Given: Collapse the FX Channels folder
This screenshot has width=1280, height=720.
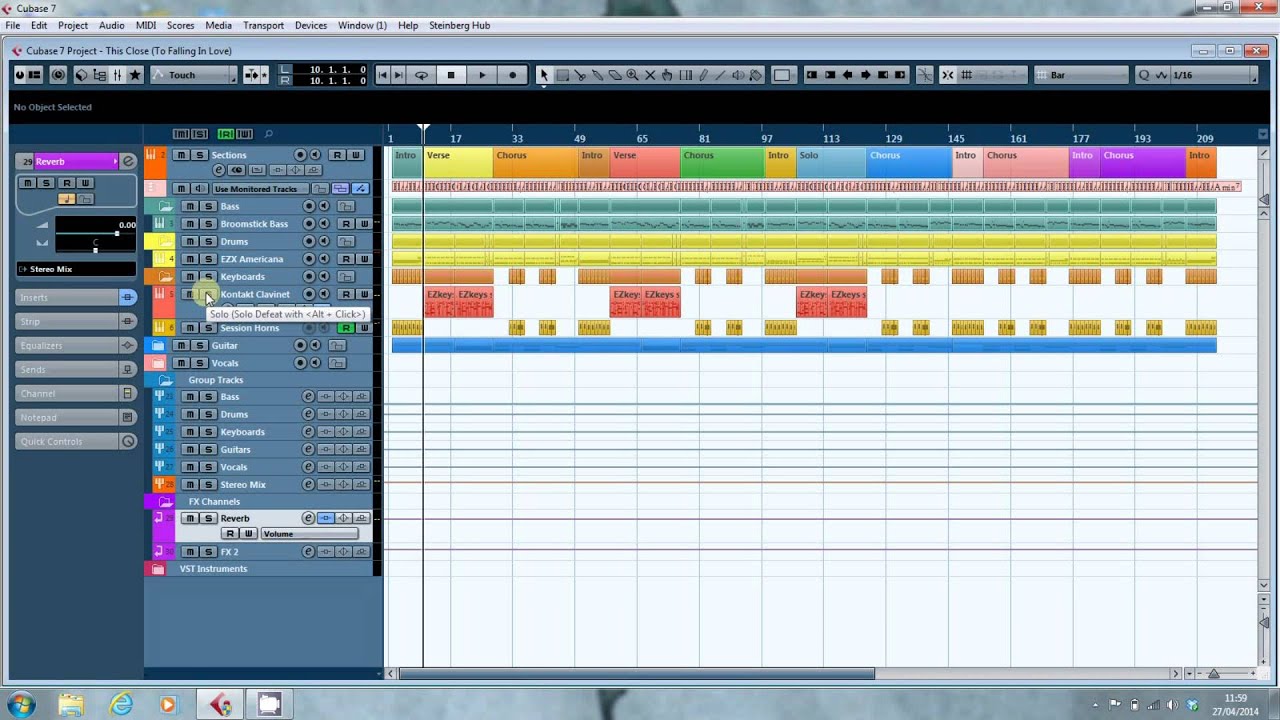Looking at the screenshot, I should [166, 502].
